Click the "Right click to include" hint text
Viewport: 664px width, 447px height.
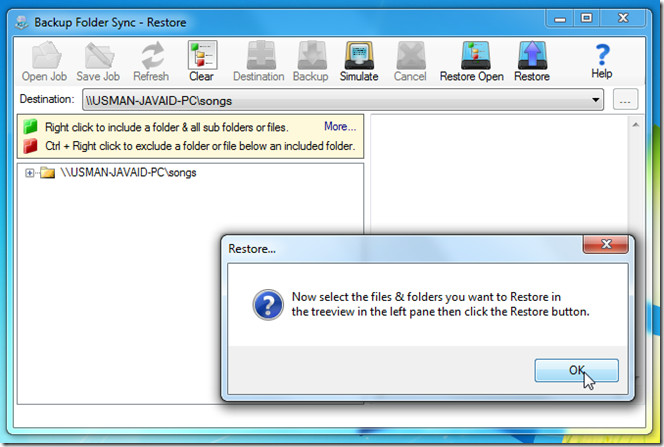(x=166, y=127)
